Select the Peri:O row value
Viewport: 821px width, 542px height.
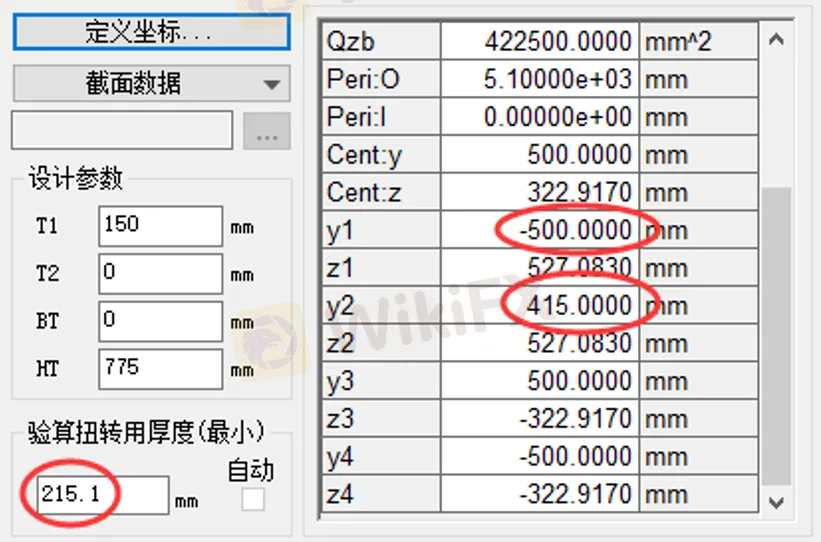[539, 79]
